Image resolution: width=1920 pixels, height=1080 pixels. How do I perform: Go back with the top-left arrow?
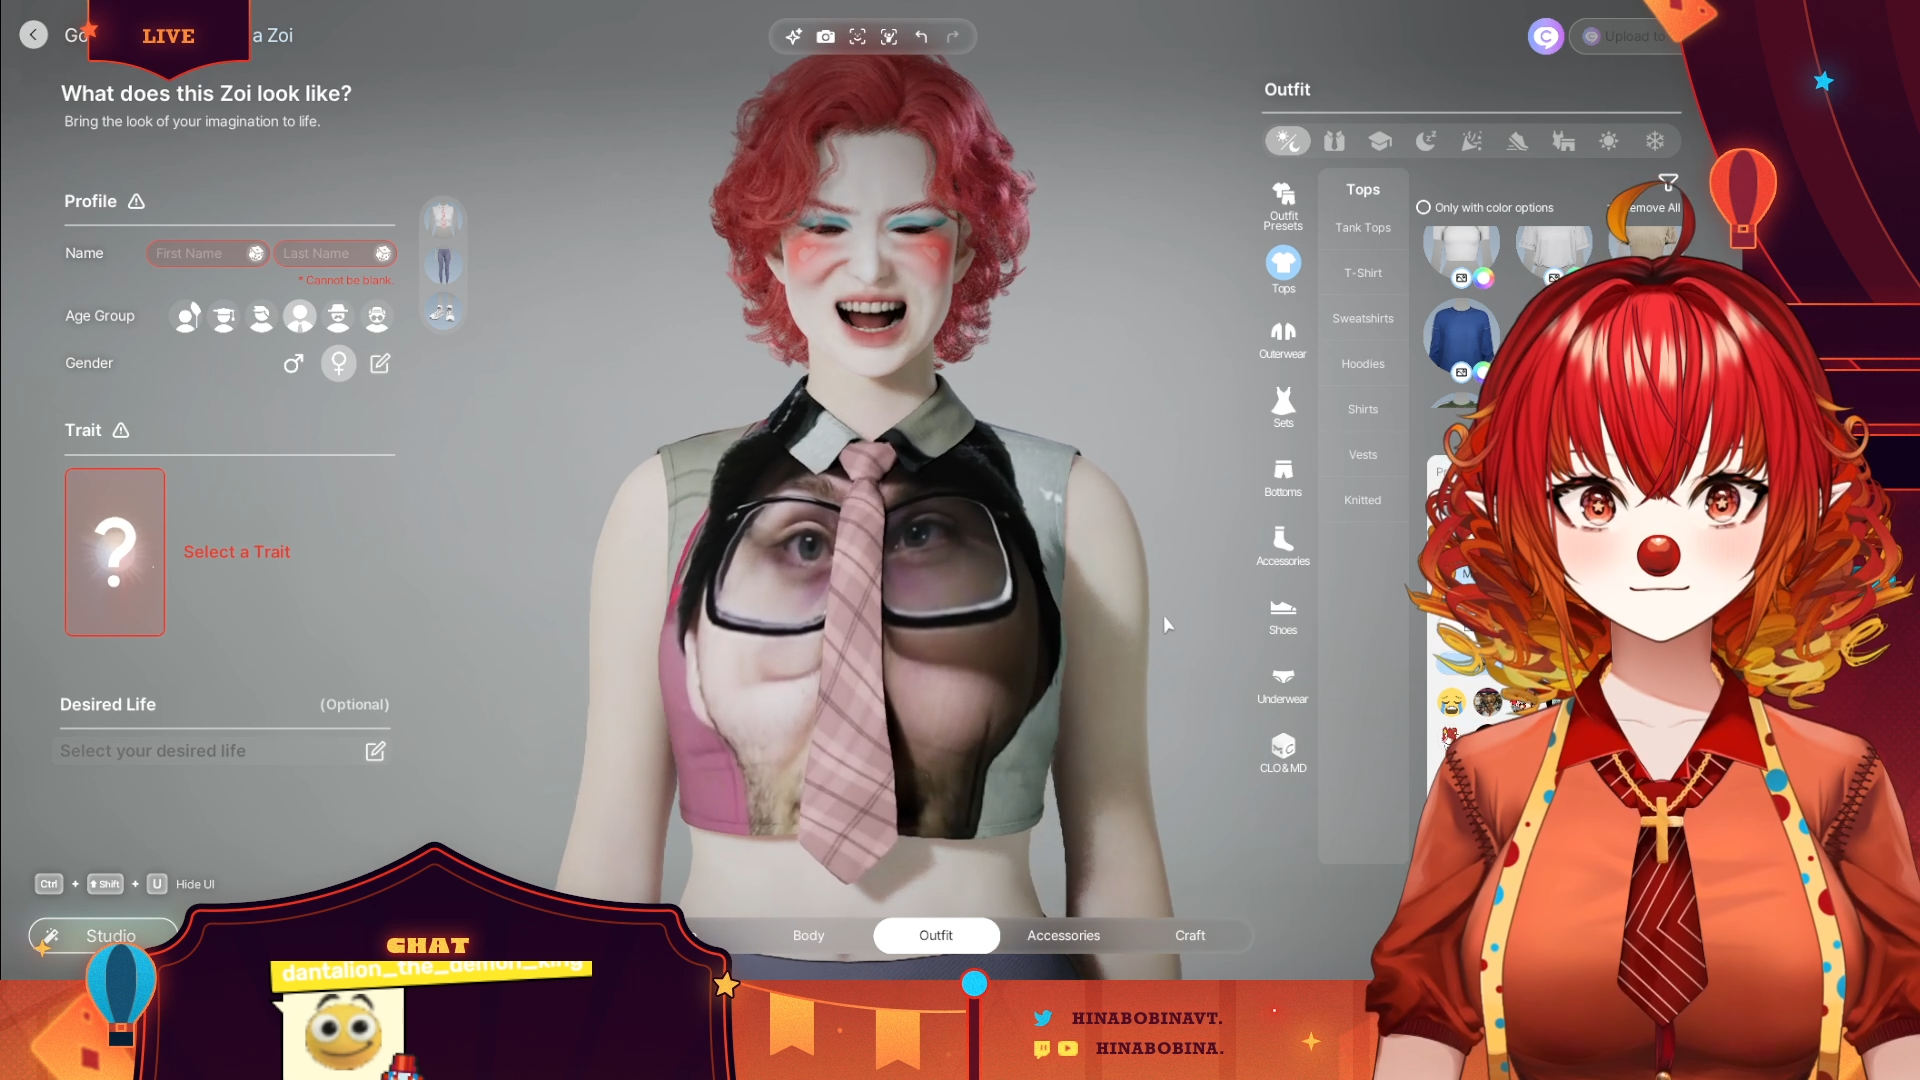coord(34,35)
